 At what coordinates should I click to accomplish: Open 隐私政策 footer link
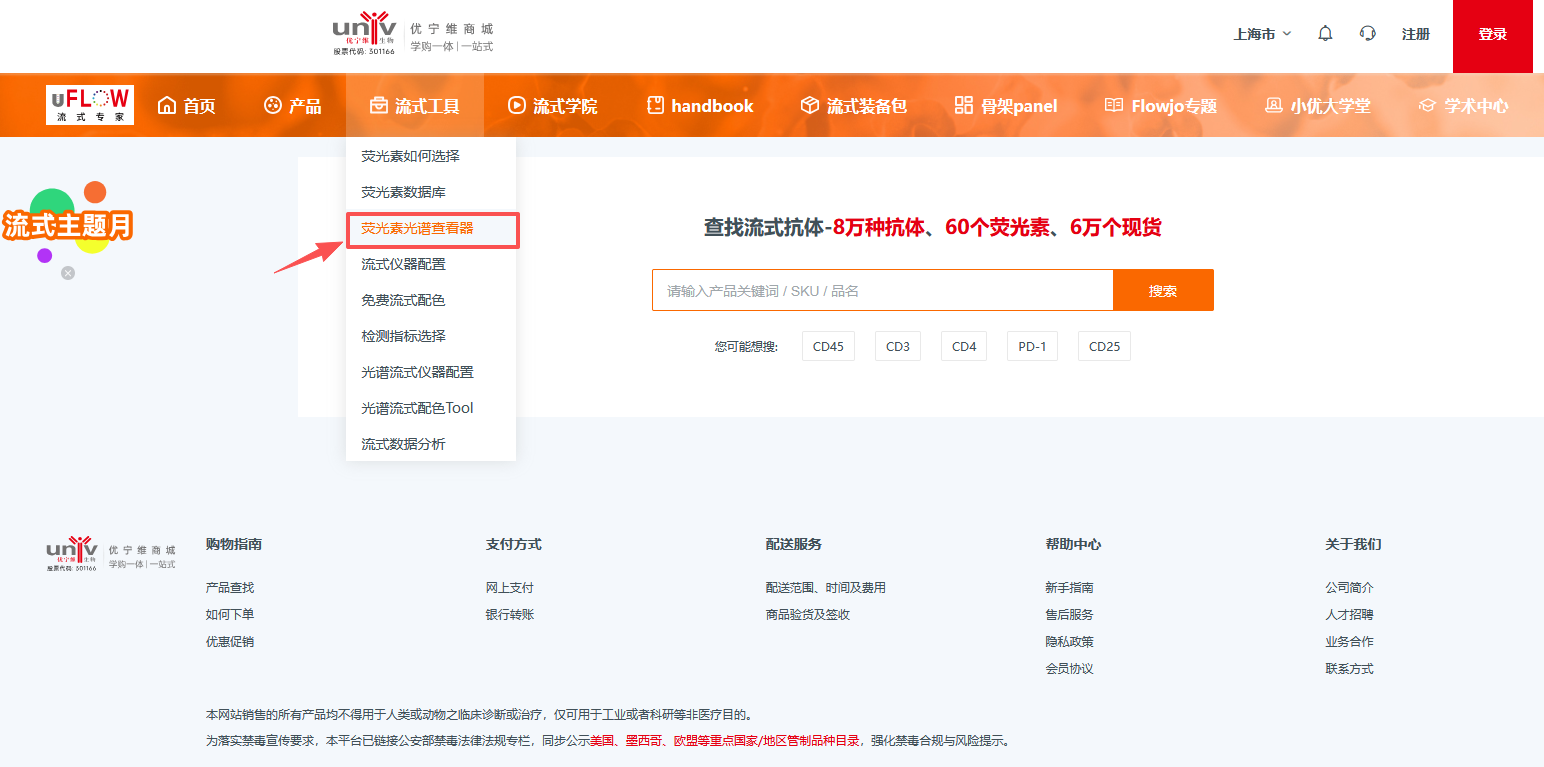pyautogui.click(x=1070, y=642)
